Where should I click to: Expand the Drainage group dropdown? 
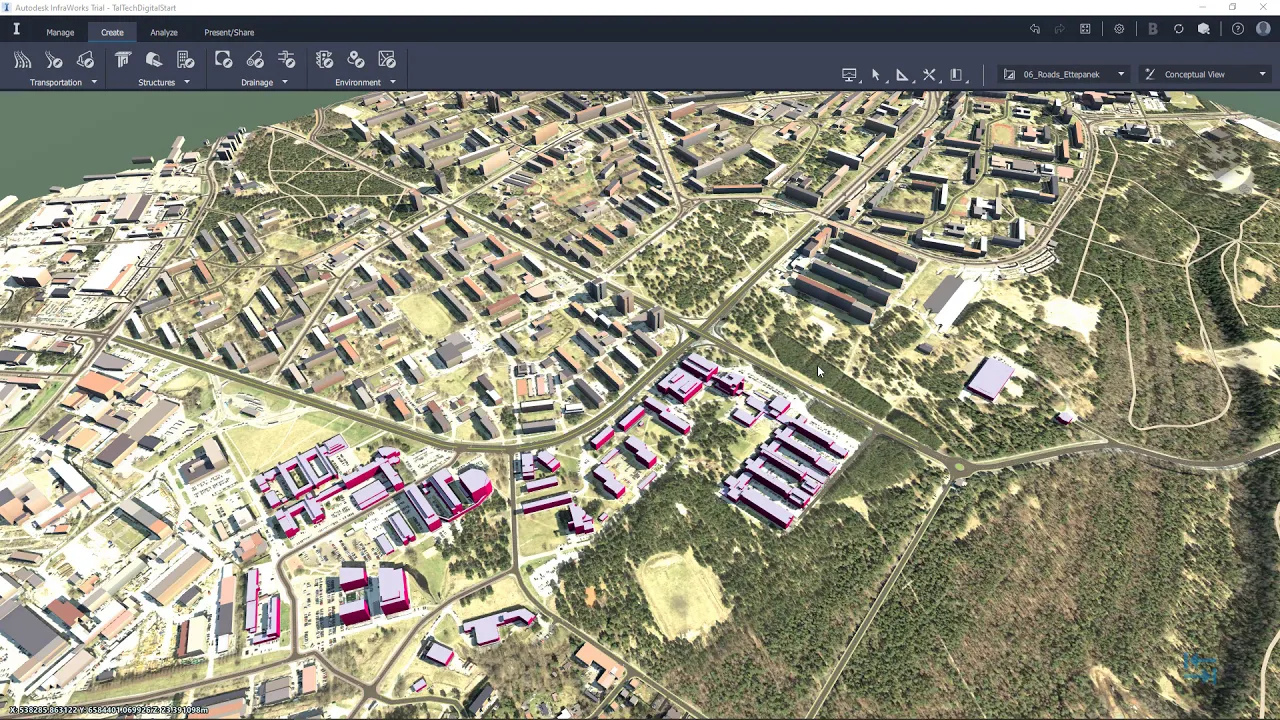pos(284,82)
